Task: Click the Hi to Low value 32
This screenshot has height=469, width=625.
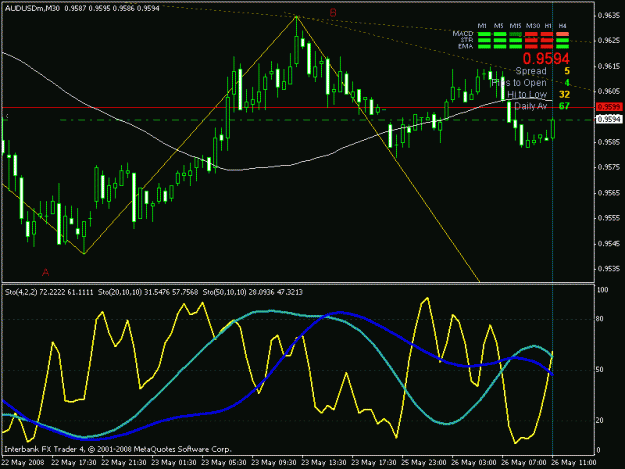Action: pos(564,94)
